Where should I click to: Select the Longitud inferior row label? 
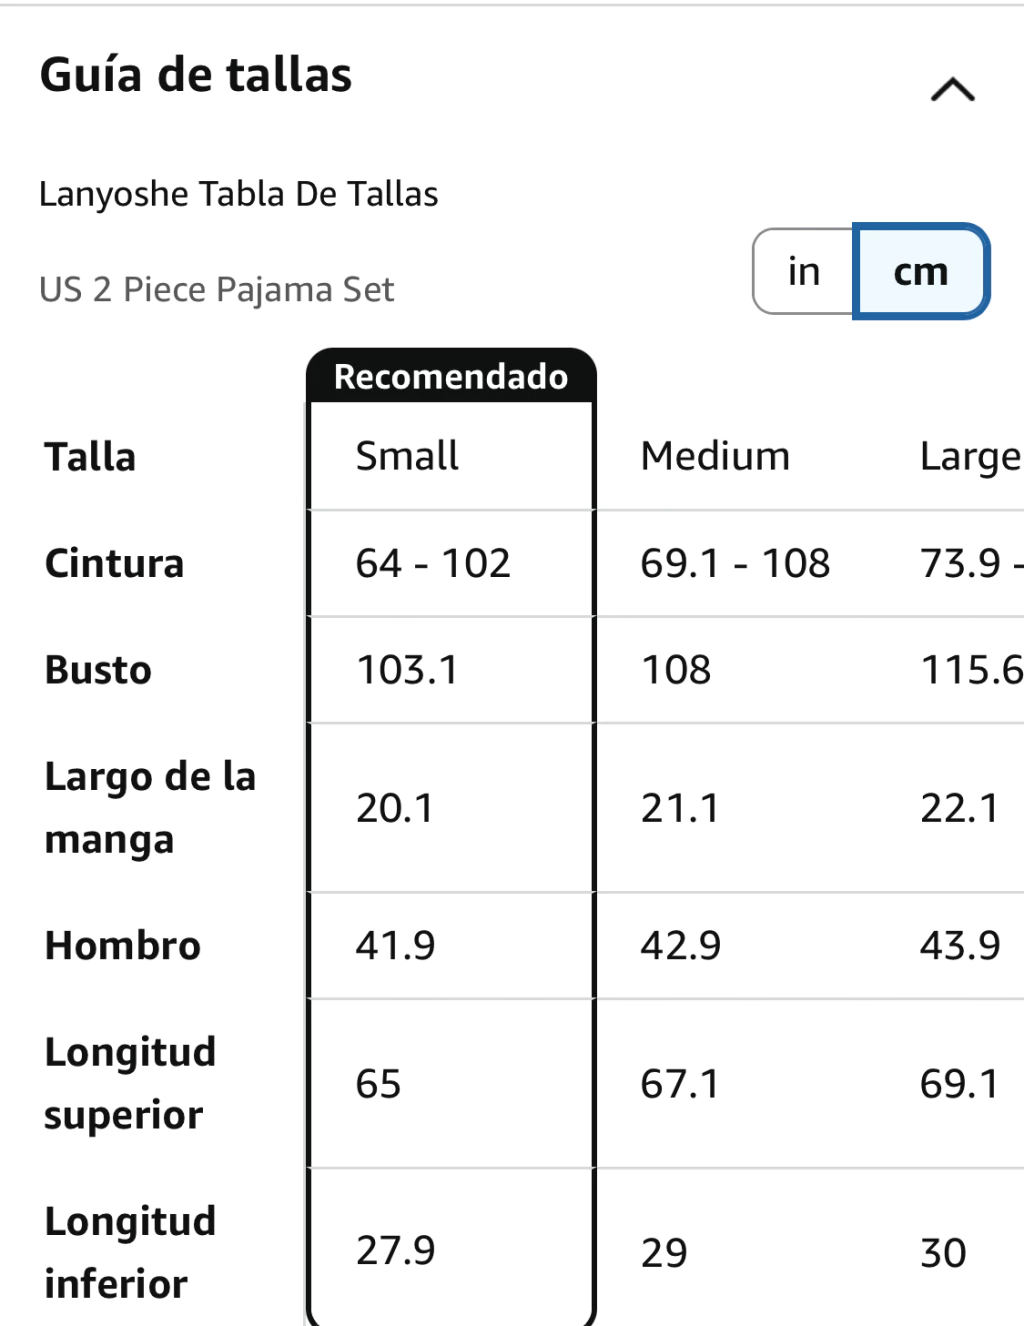[x=130, y=1252]
